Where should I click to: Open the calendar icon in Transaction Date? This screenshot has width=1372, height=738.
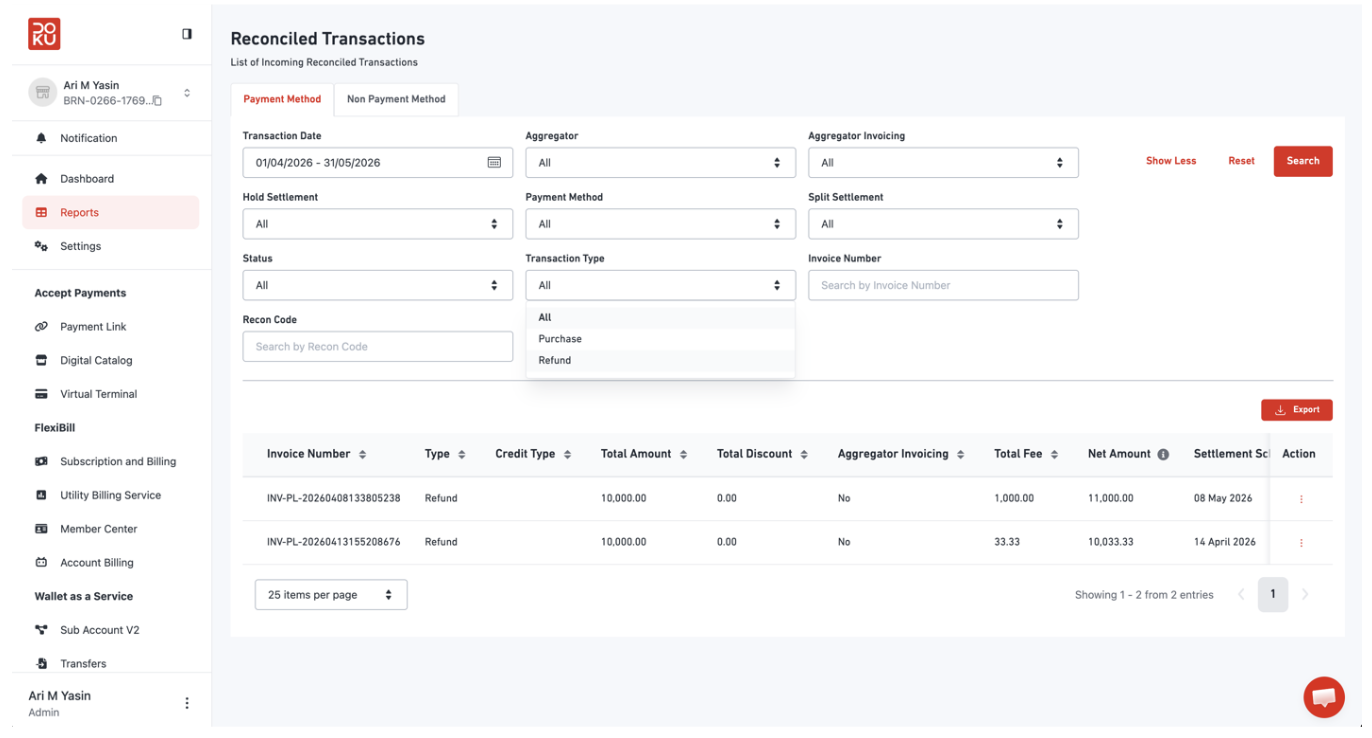[x=494, y=162]
